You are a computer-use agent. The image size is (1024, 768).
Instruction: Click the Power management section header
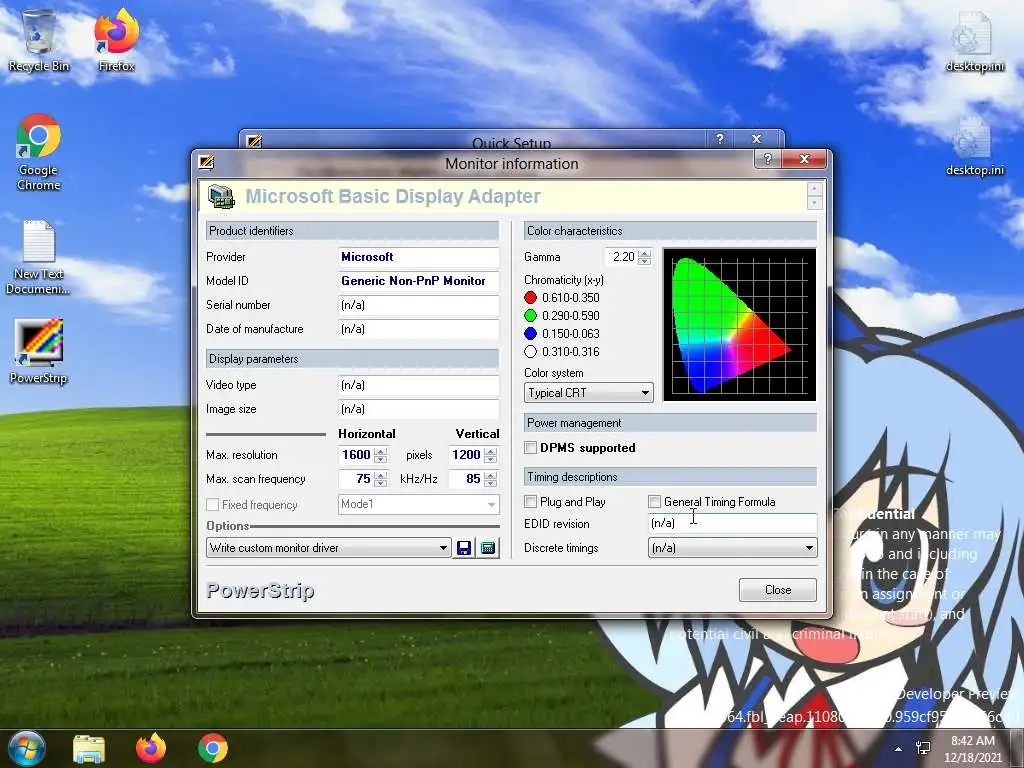click(670, 423)
